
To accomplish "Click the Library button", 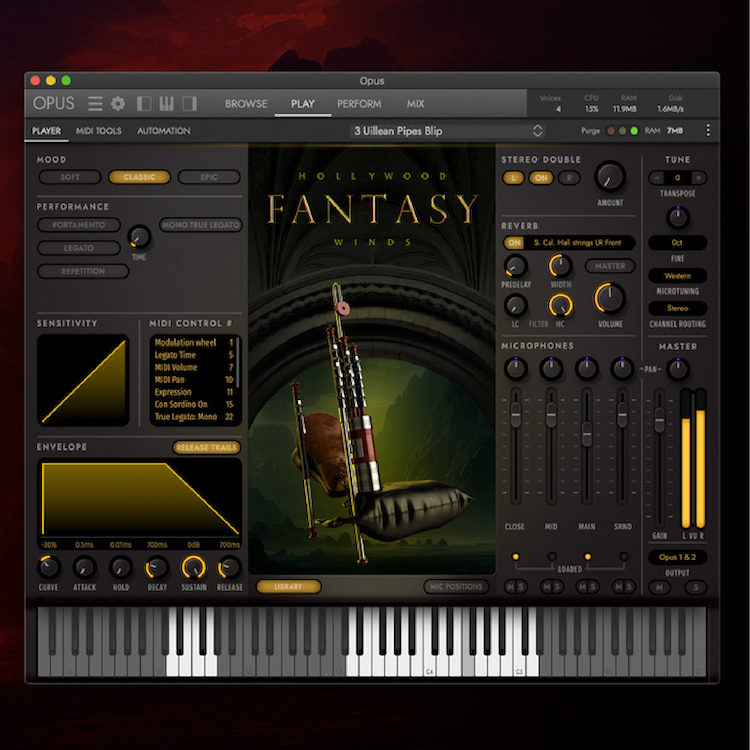I will (288, 586).
